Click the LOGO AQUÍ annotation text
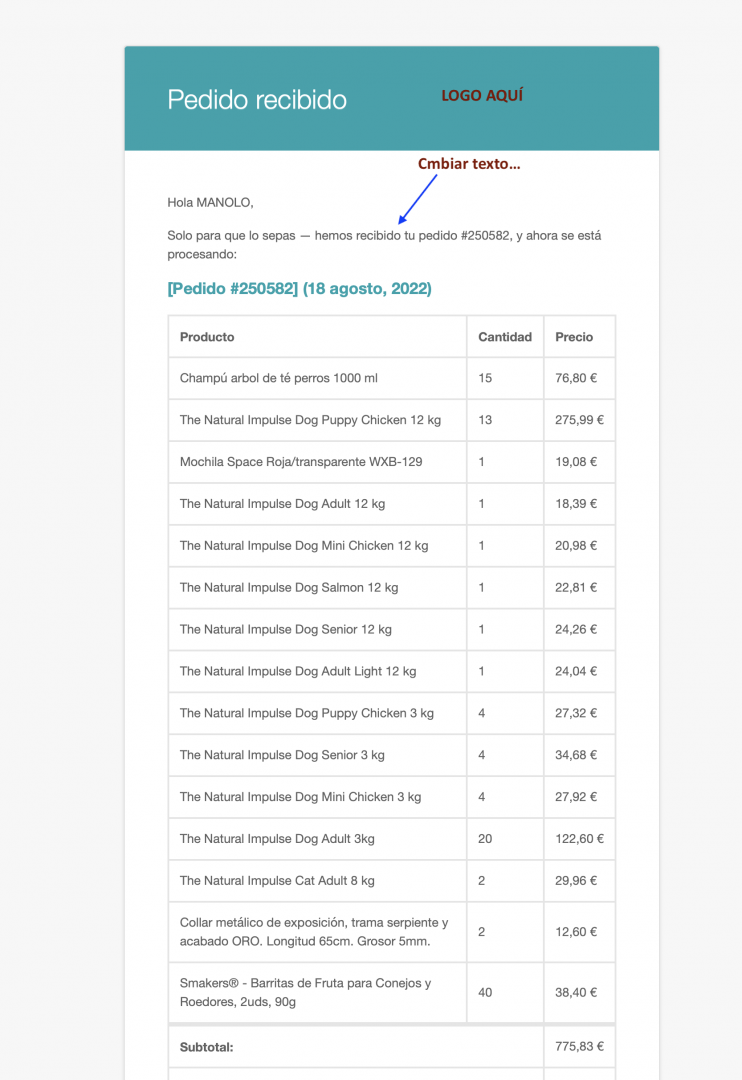This screenshot has width=742, height=1080. tap(482, 96)
